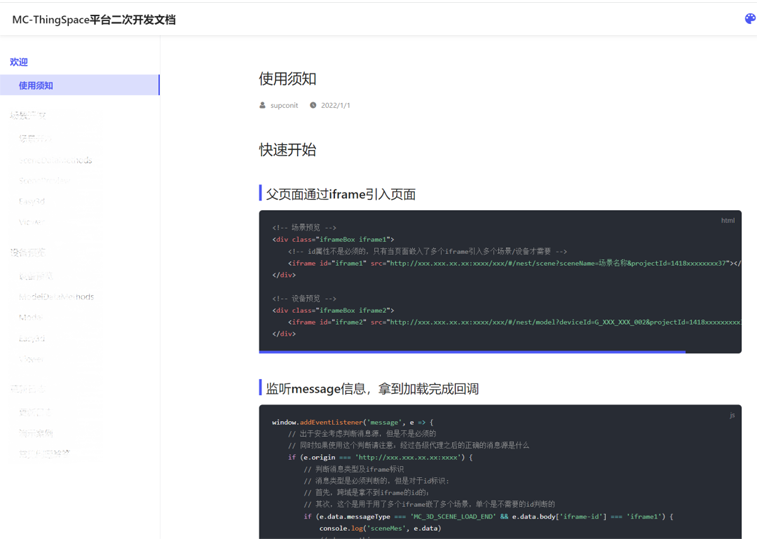The height and width of the screenshot is (539, 757).
Task: Click the window.addEventListener code line
Action: point(353,422)
